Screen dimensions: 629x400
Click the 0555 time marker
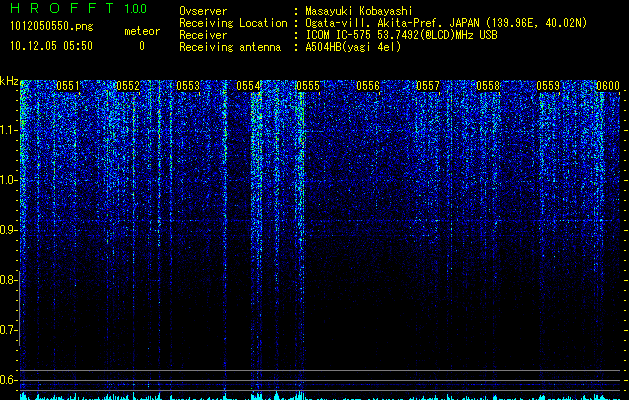[x=308, y=86]
